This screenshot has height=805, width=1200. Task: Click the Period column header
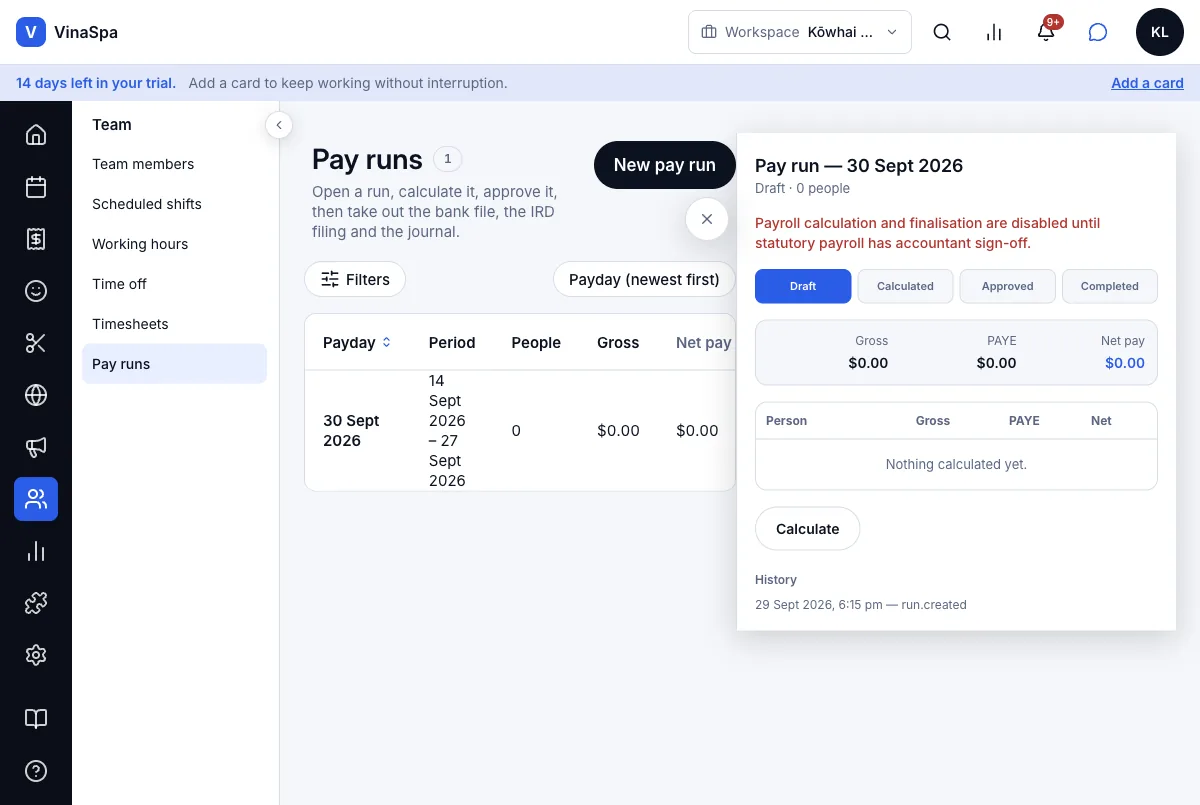[452, 342]
